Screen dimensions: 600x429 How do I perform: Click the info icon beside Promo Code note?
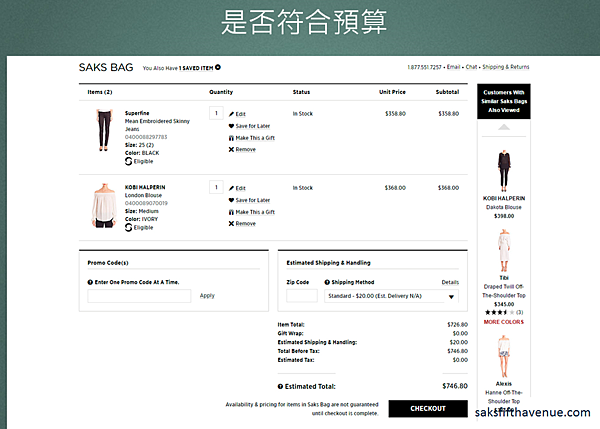[90, 282]
